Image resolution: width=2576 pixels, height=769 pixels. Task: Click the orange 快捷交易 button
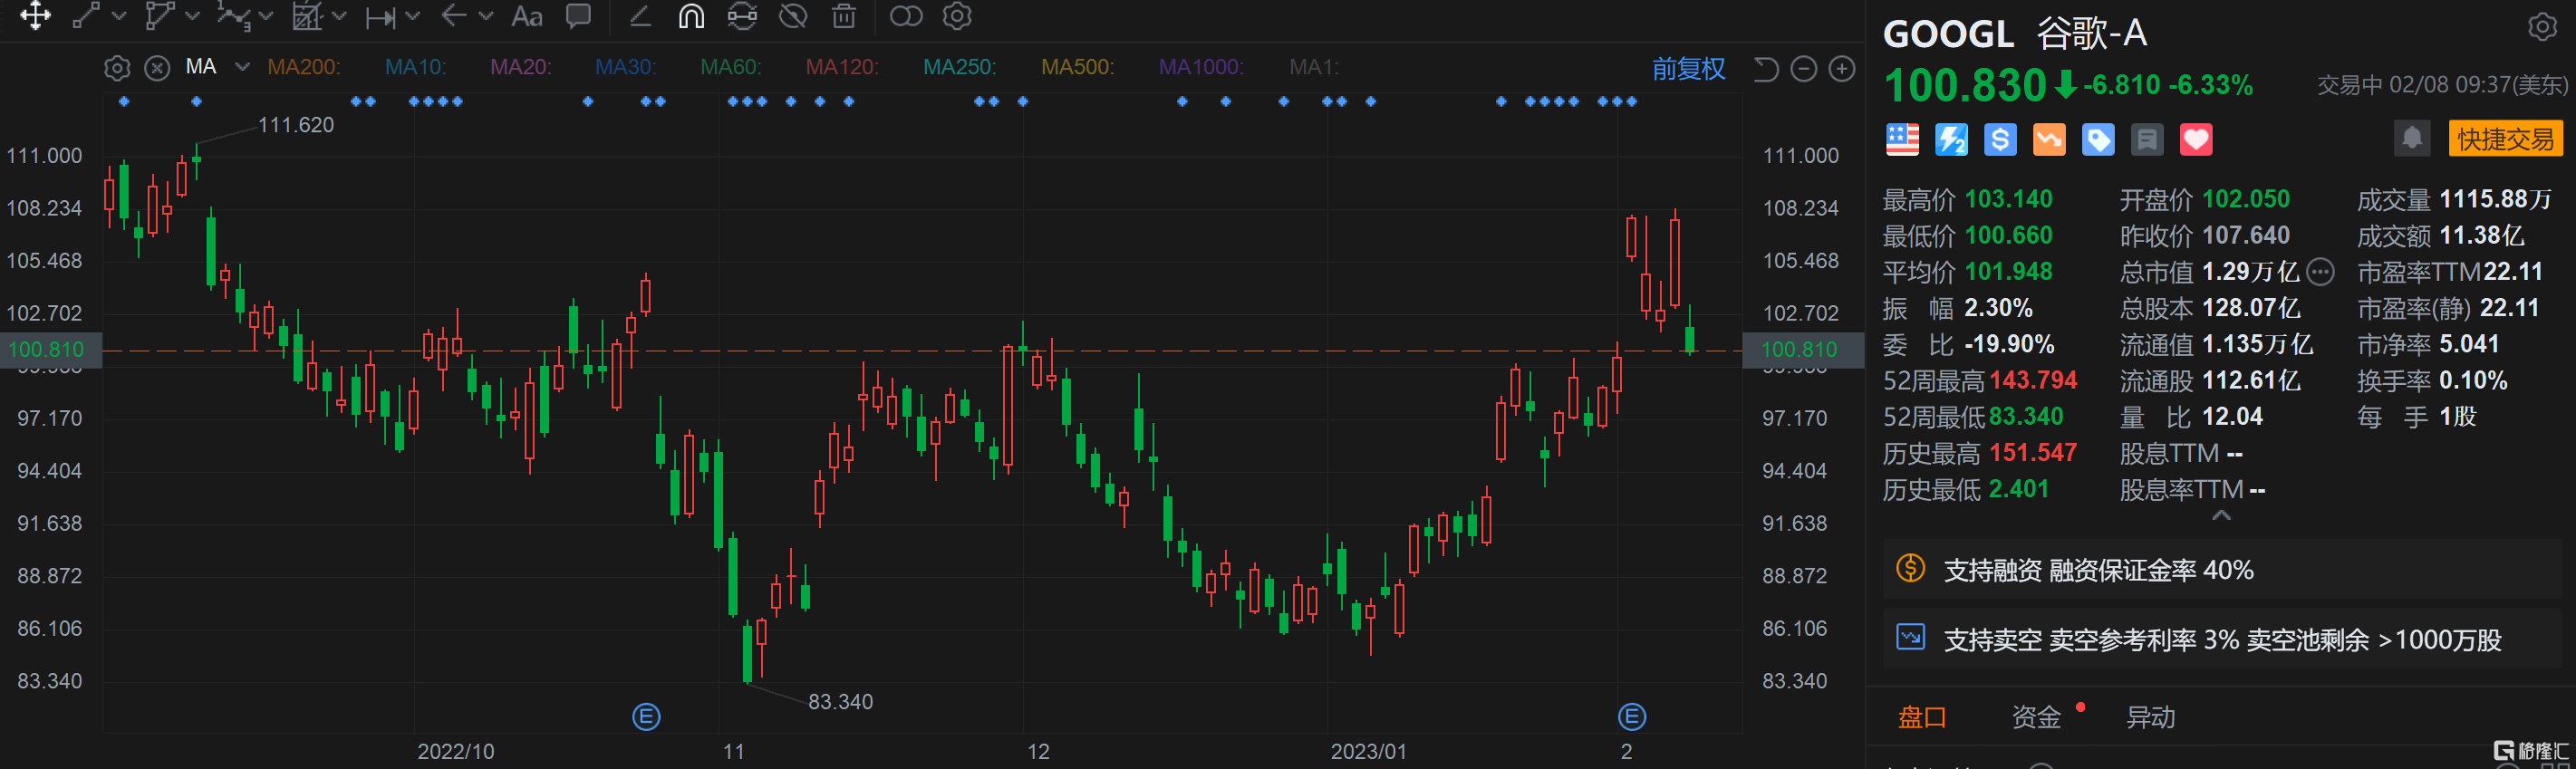pyautogui.click(x=2505, y=139)
